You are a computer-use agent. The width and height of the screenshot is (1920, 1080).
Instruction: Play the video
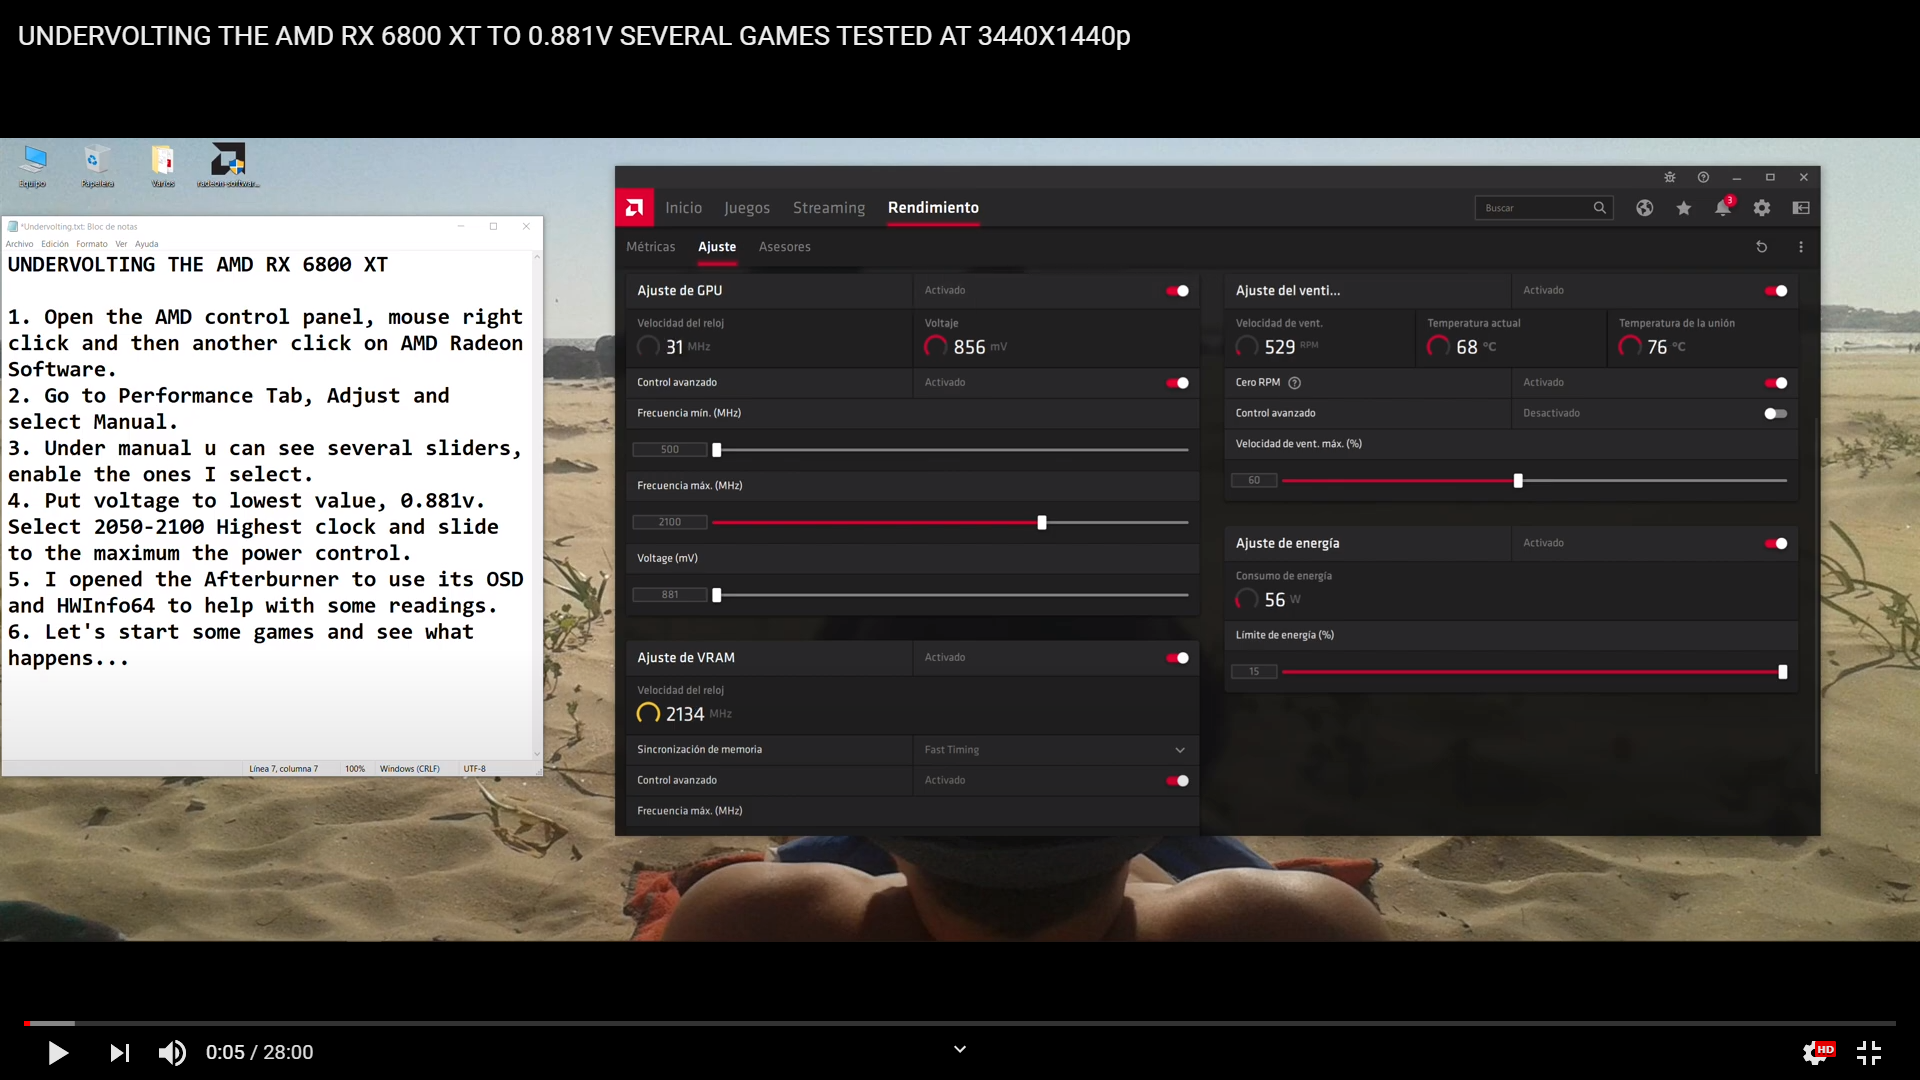click(x=58, y=1053)
